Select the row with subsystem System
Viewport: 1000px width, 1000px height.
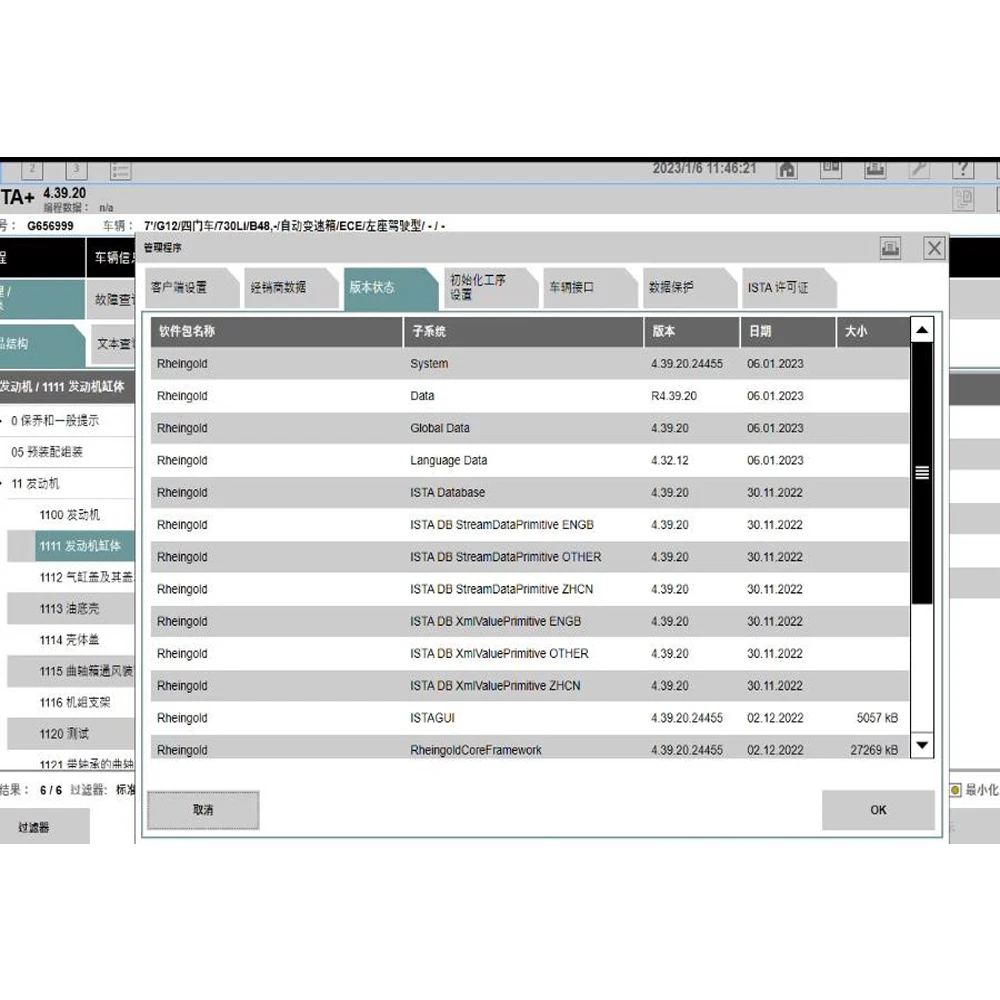pos(530,364)
